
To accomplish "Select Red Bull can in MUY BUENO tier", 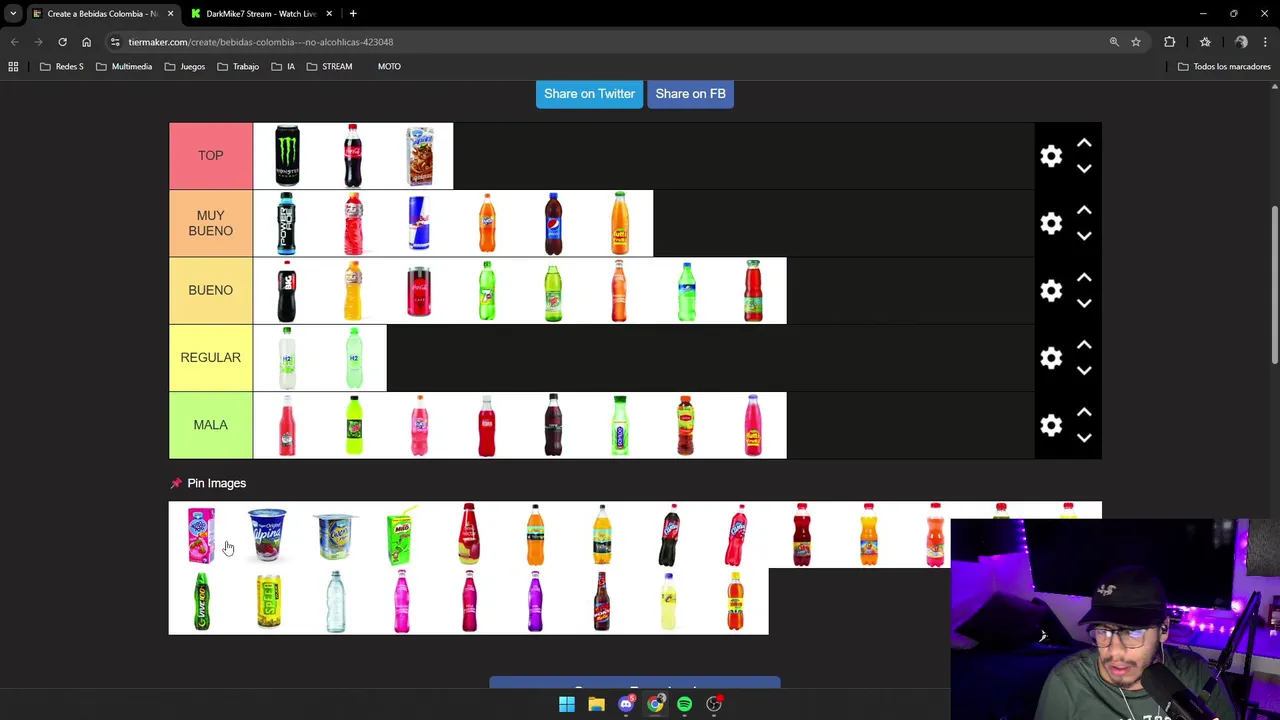I will [420, 223].
